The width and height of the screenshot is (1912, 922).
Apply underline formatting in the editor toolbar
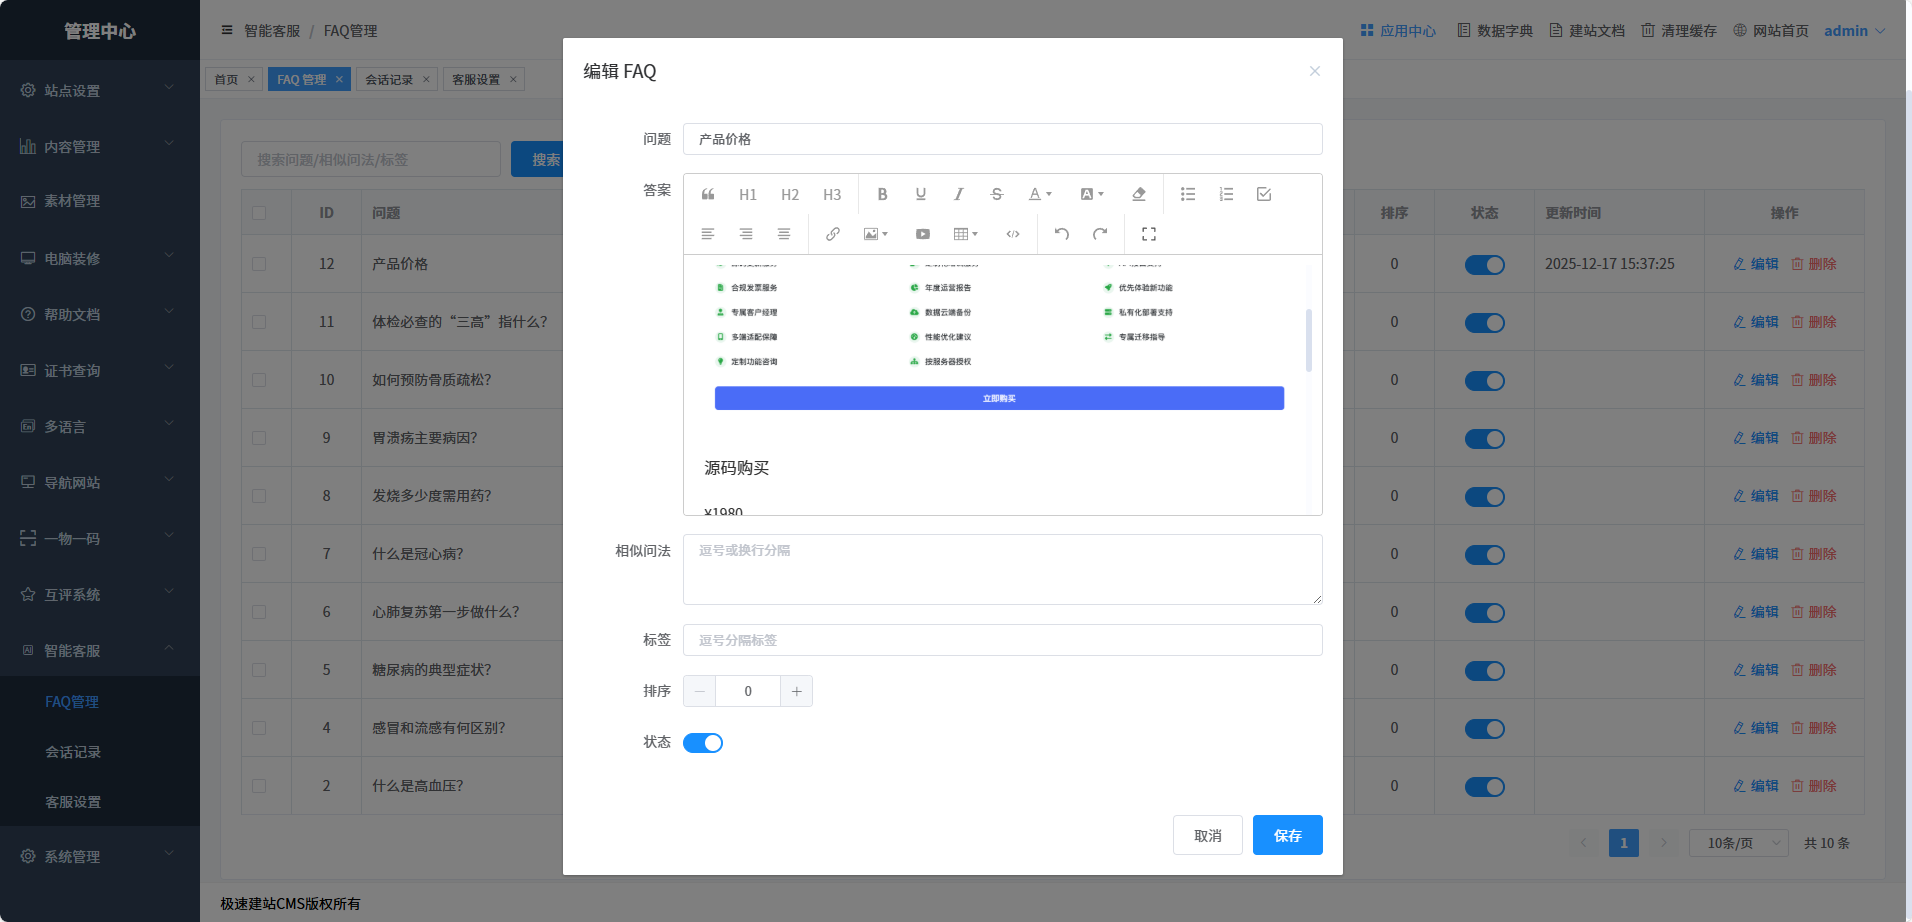920,194
